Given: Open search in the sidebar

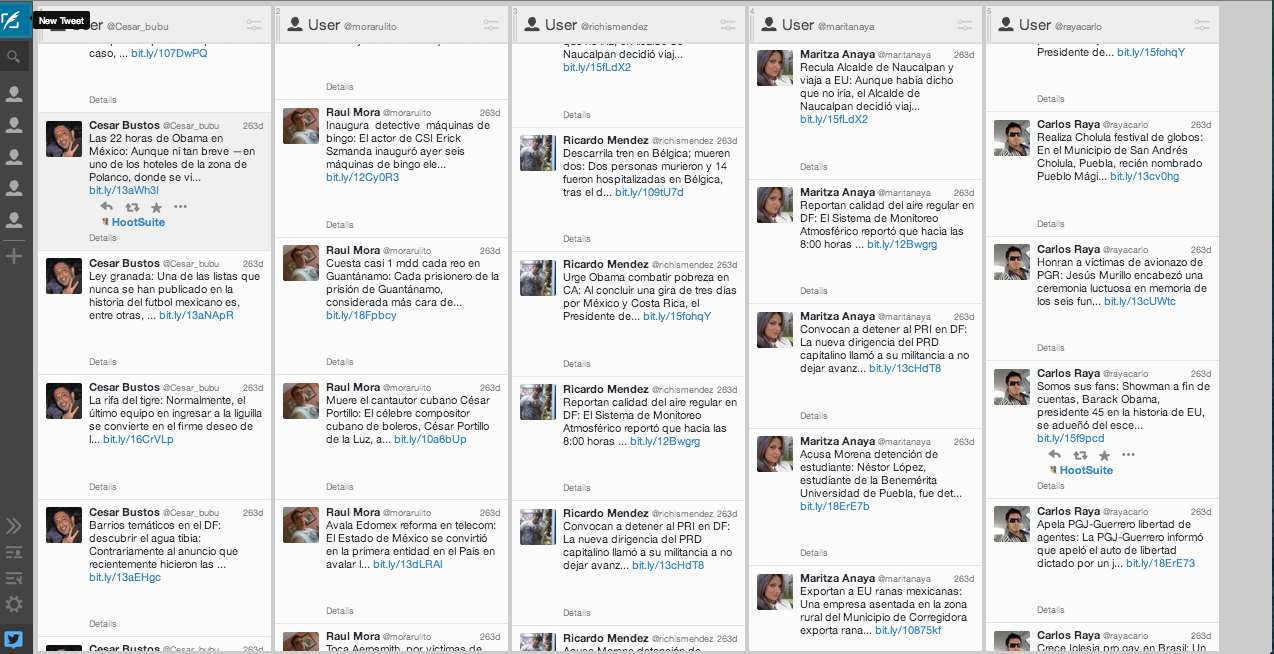Looking at the screenshot, I should [x=14, y=57].
